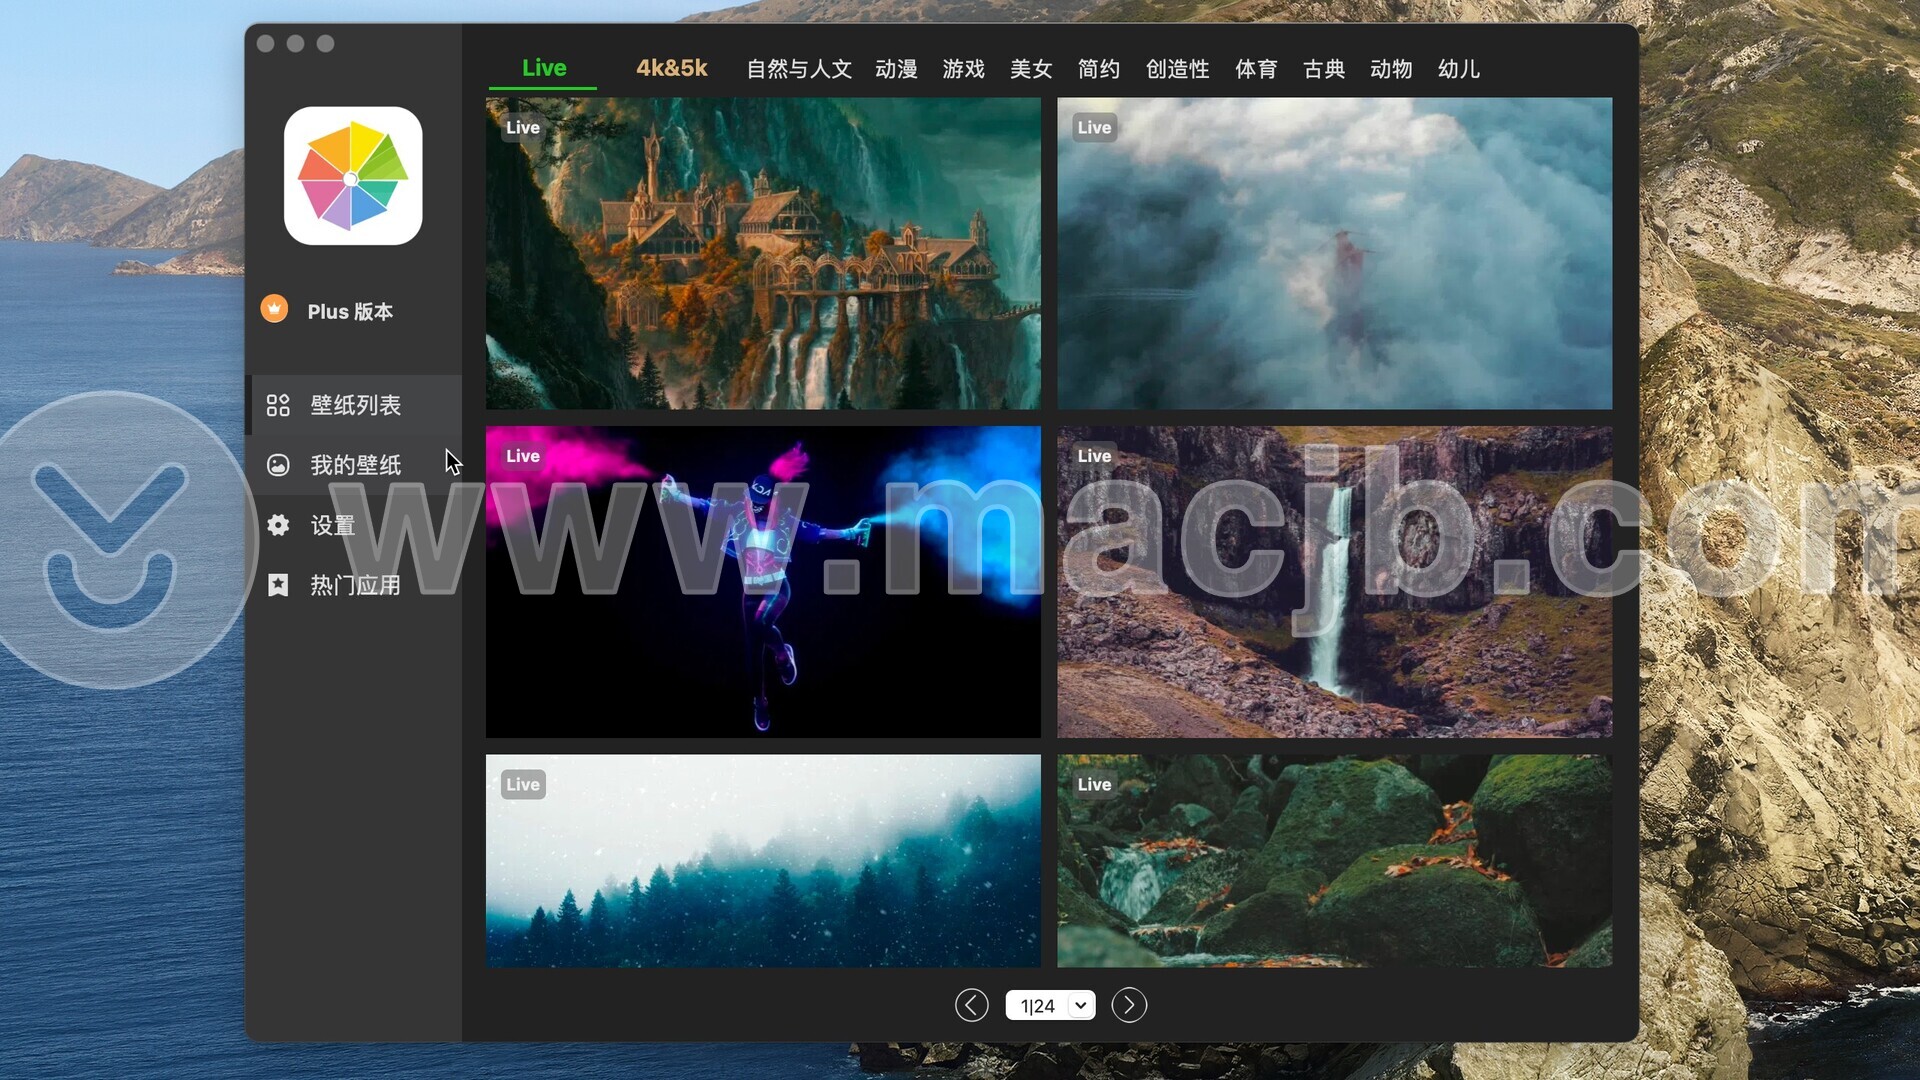
Task: Select the fantasy castle waterfall wallpaper
Action: (763, 253)
